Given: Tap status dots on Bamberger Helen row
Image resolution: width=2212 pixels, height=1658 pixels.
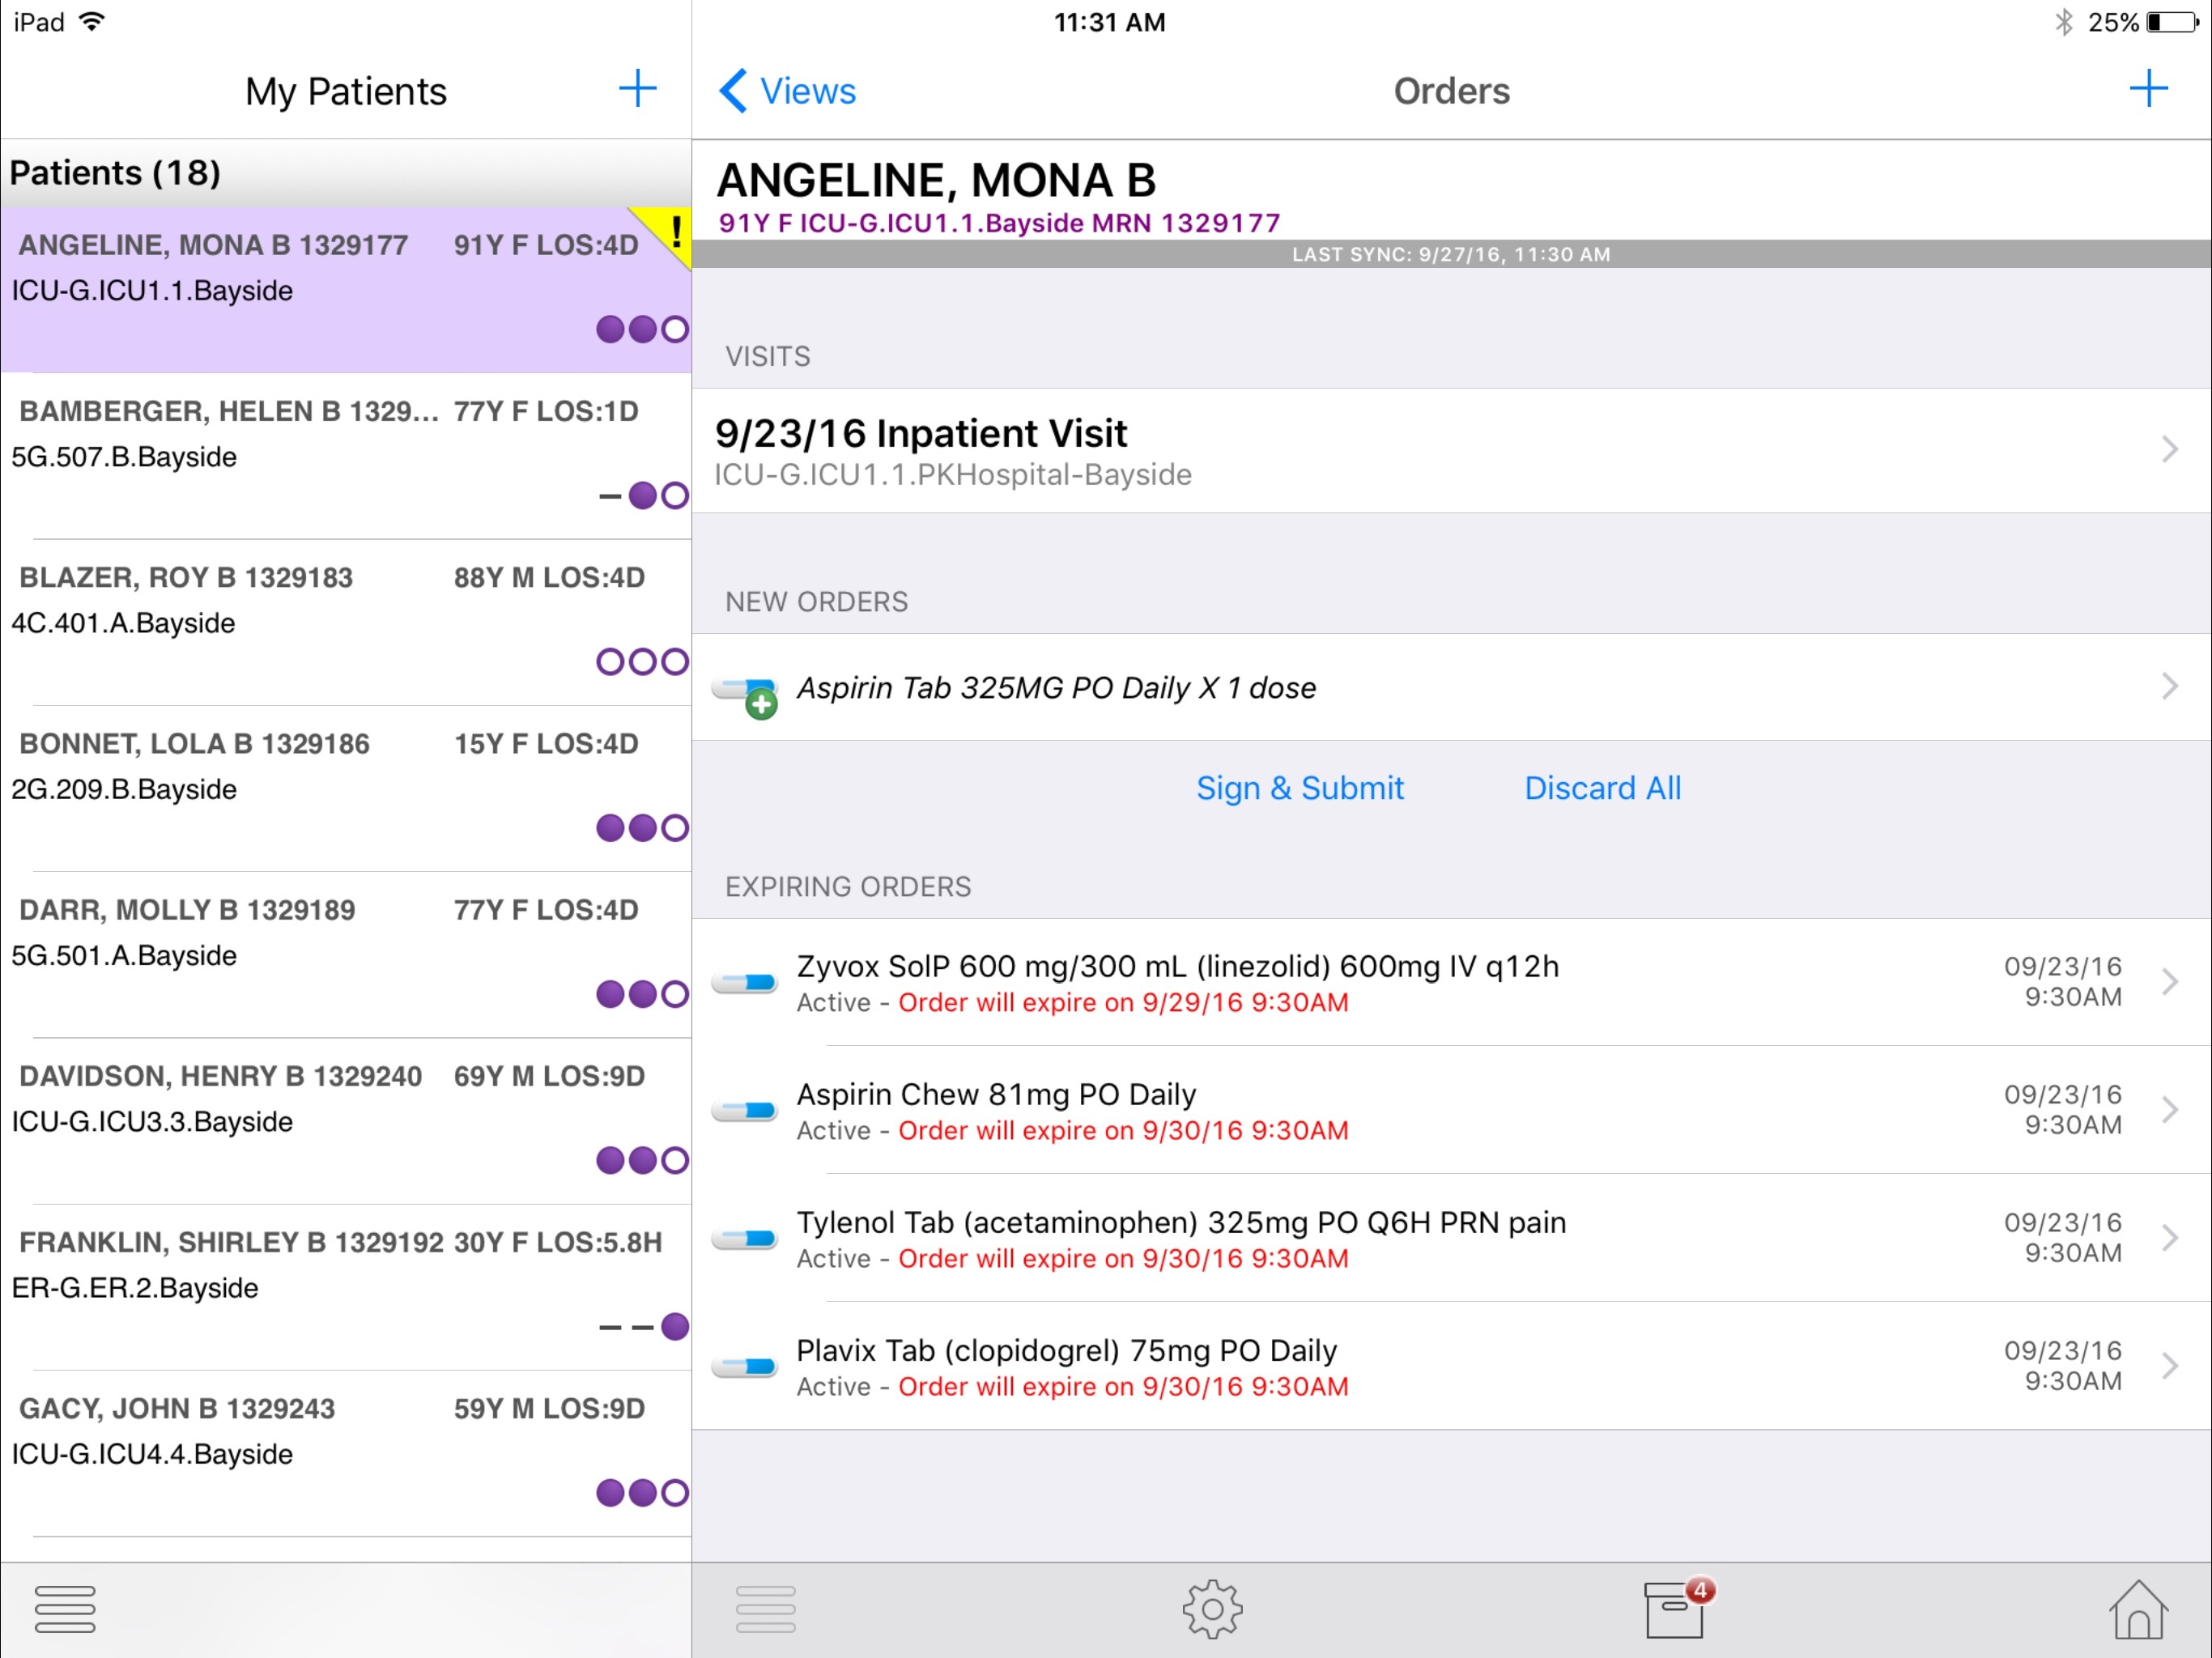Looking at the screenshot, I should pos(643,495).
